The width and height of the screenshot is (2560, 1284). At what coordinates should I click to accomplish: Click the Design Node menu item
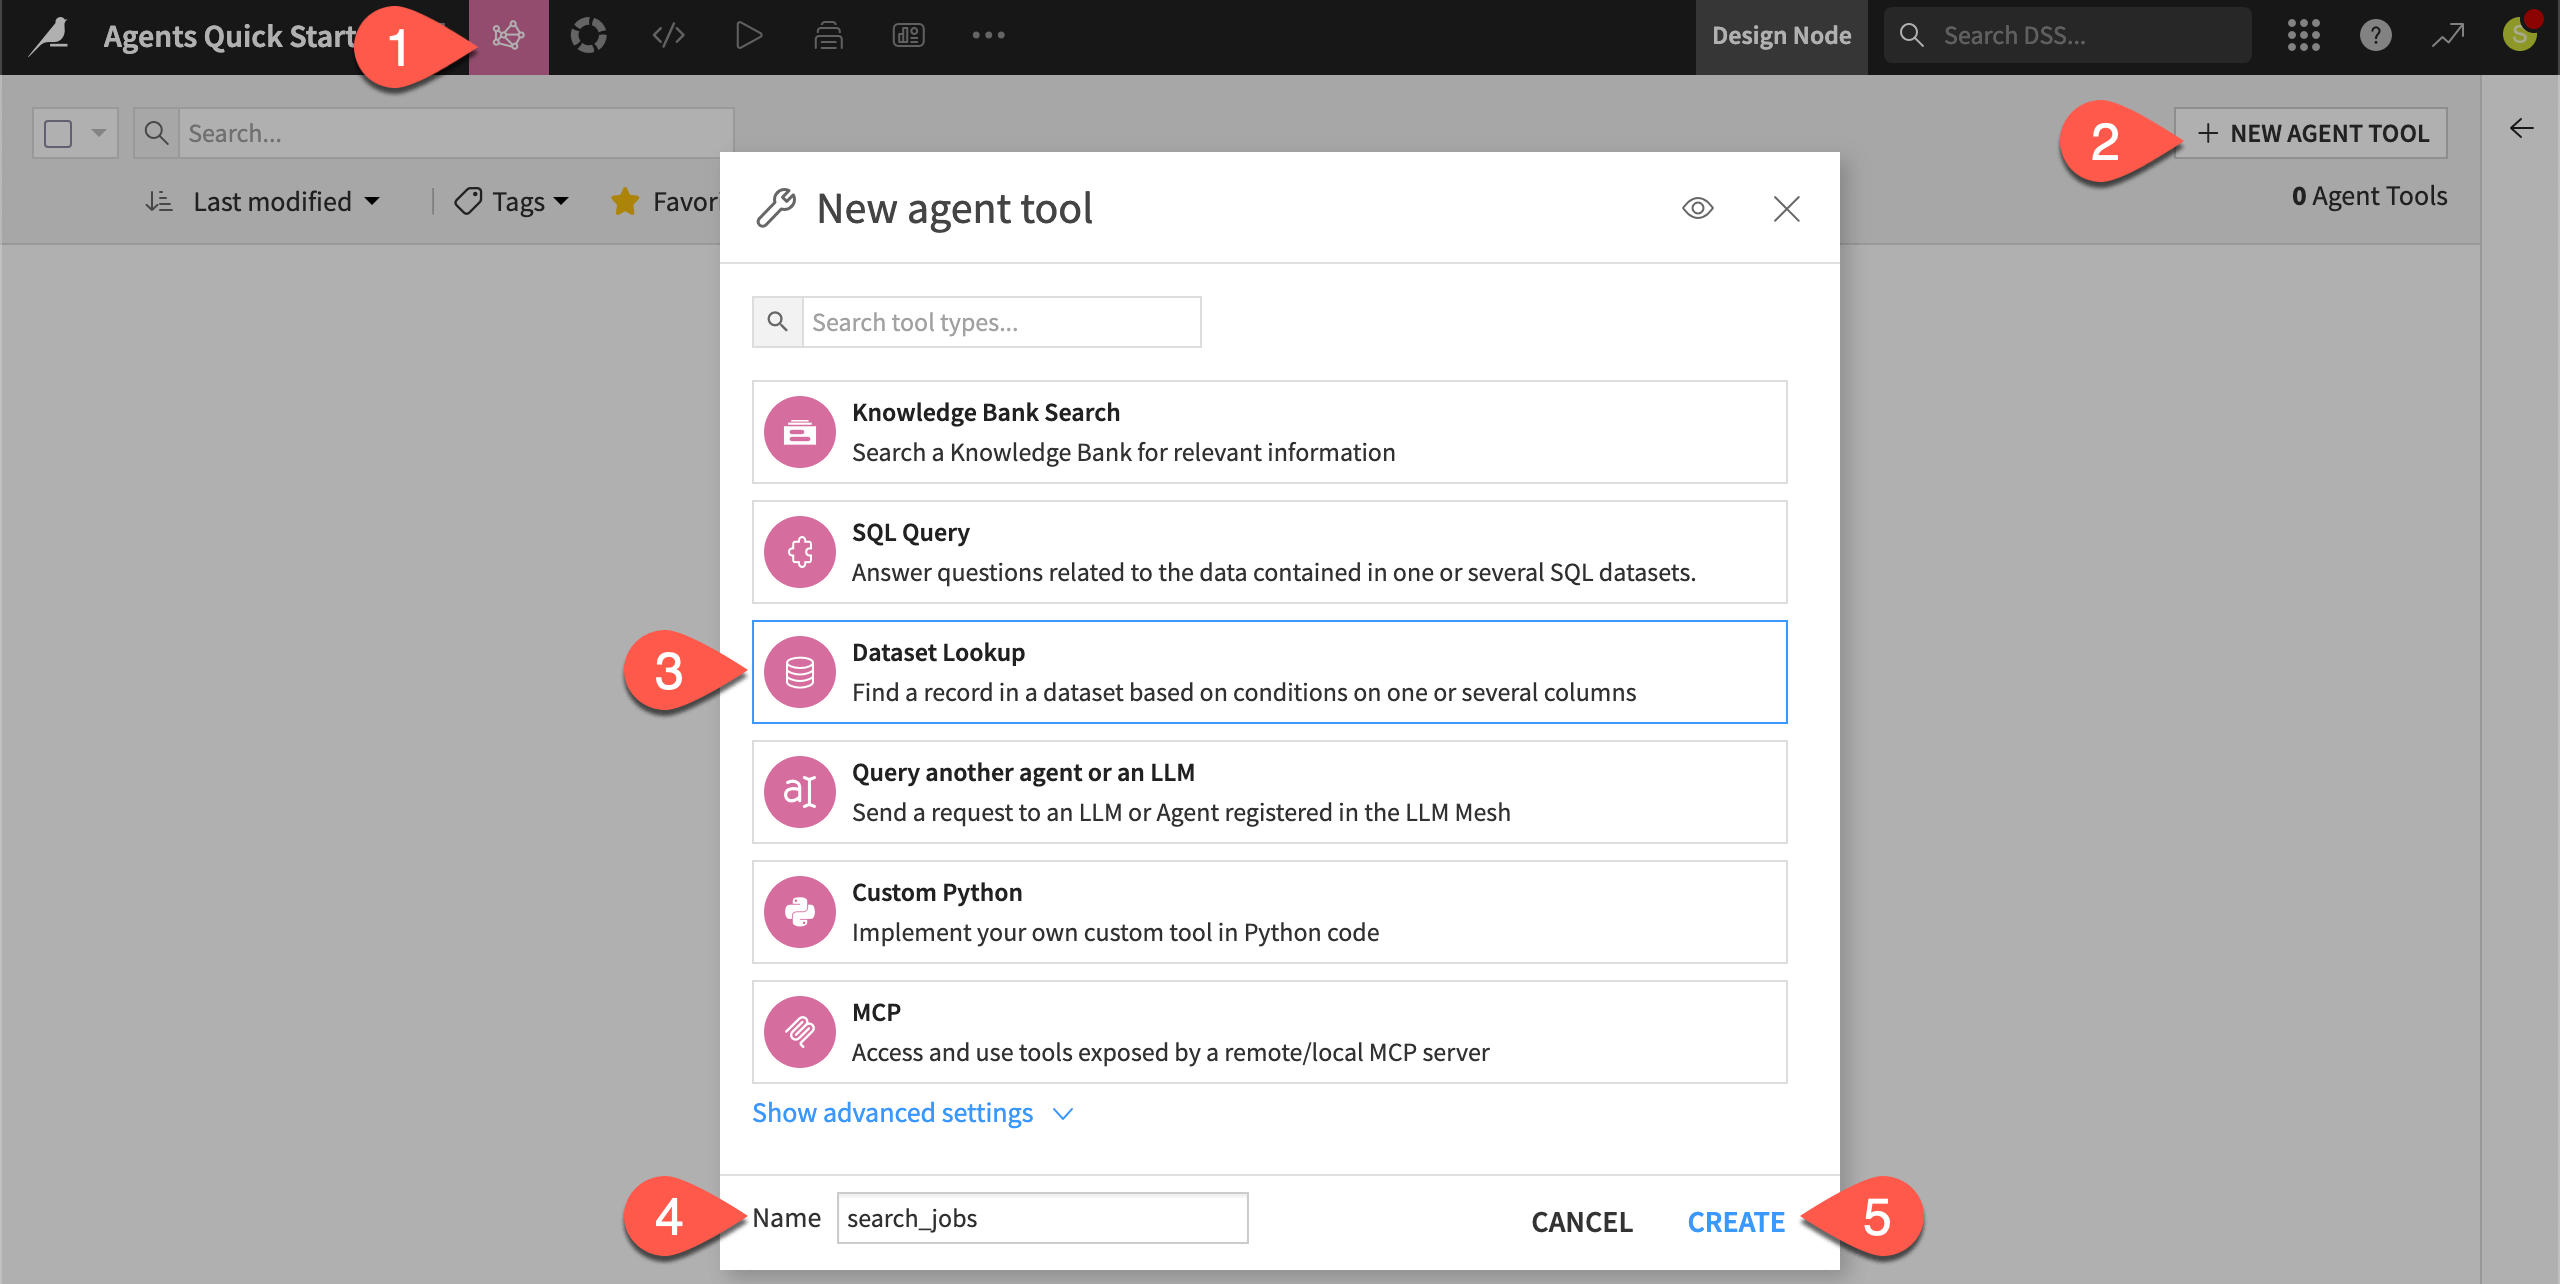click(x=1781, y=35)
